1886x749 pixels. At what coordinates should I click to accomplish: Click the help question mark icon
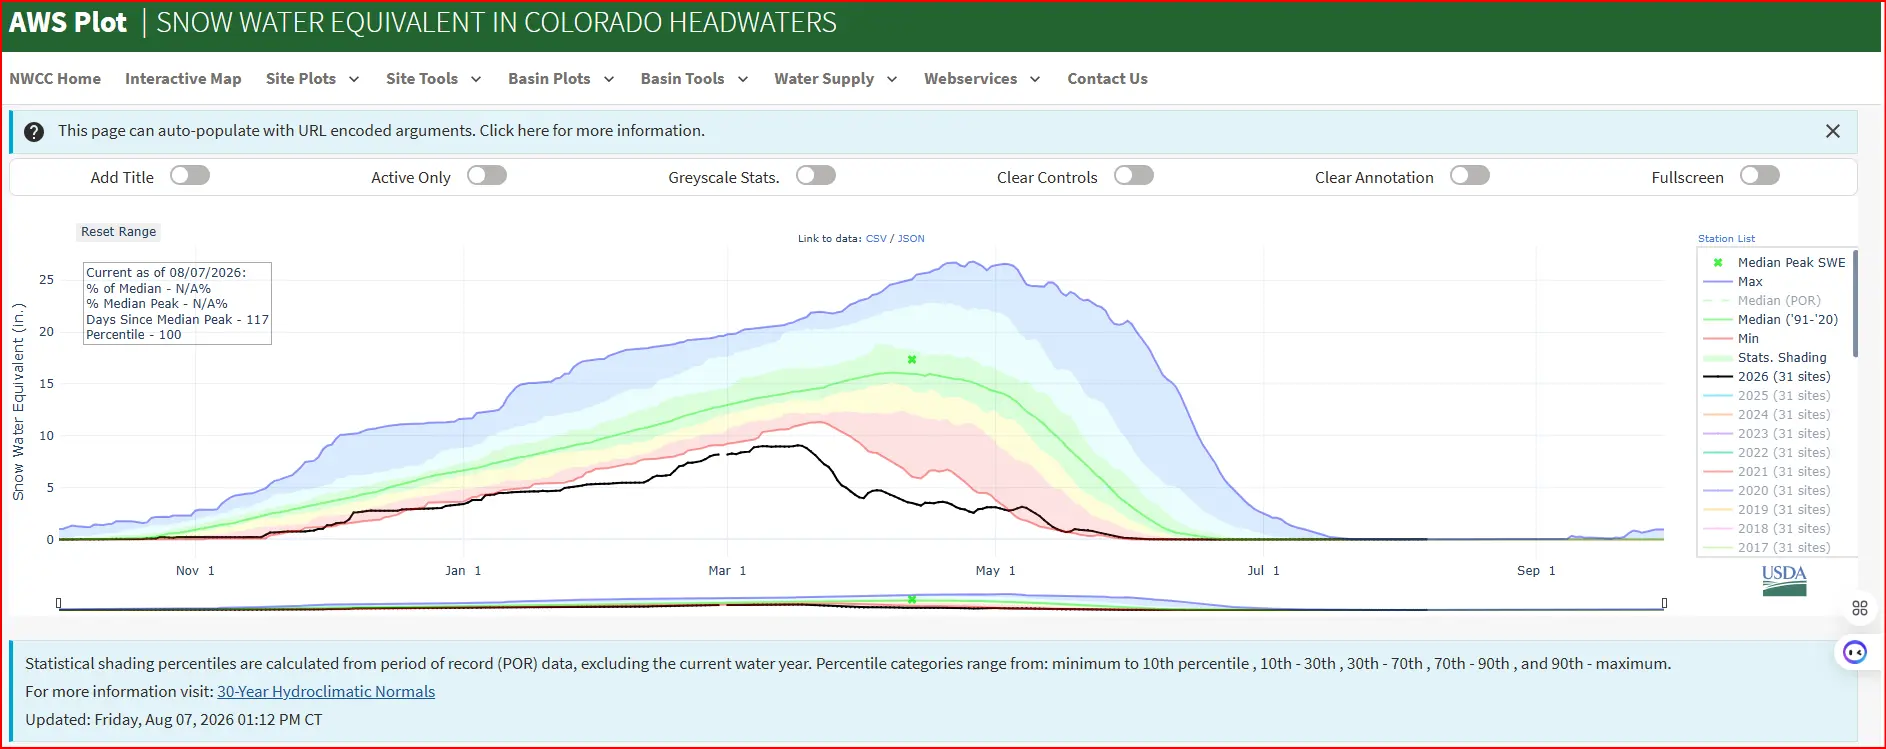pos(34,132)
